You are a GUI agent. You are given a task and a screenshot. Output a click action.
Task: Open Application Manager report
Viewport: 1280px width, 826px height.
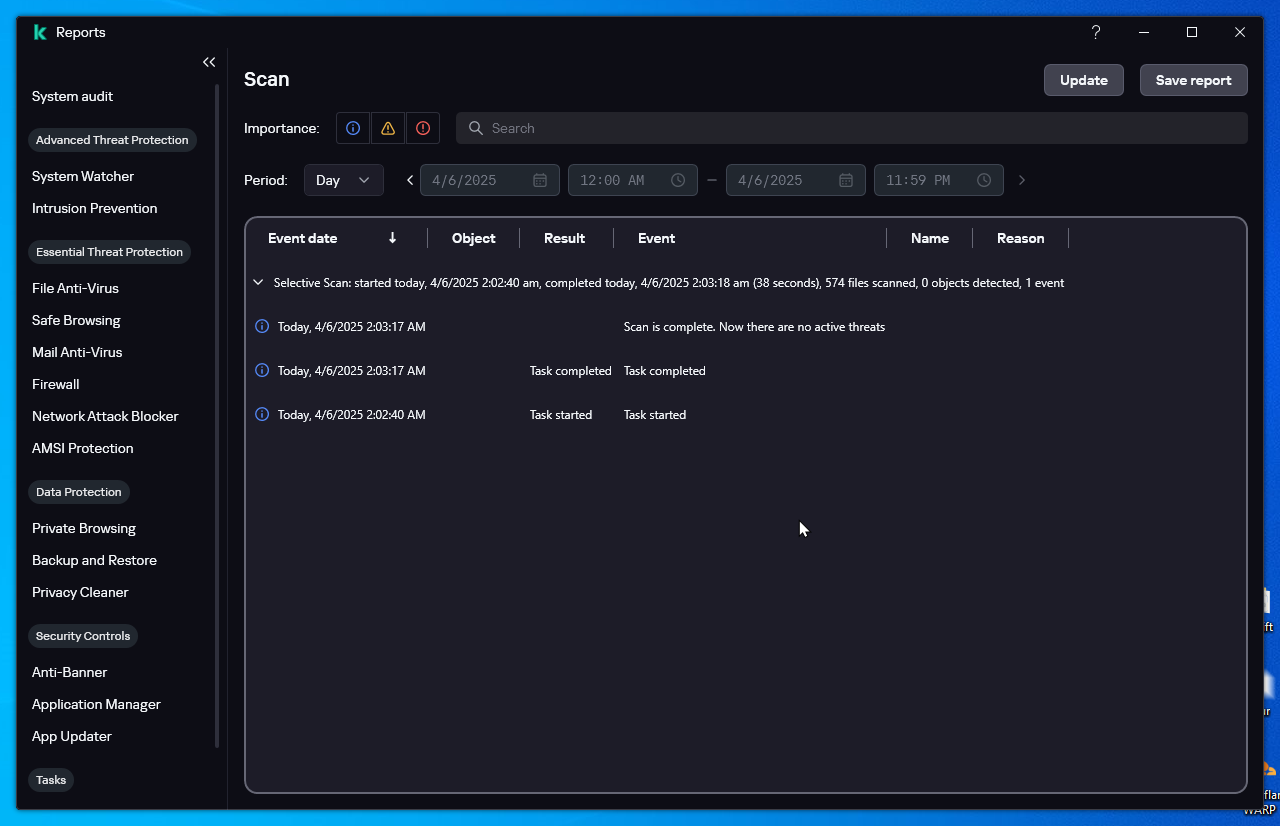(x=96, y=704)
